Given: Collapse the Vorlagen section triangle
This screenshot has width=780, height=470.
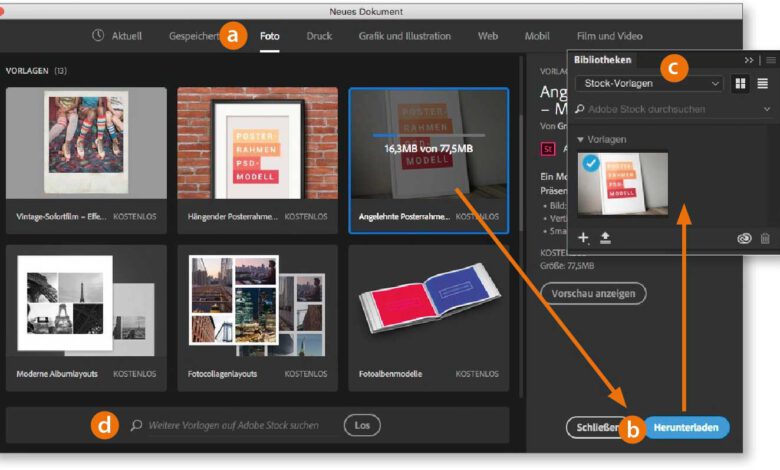Looking at the screenshot, I should [580, 140].
